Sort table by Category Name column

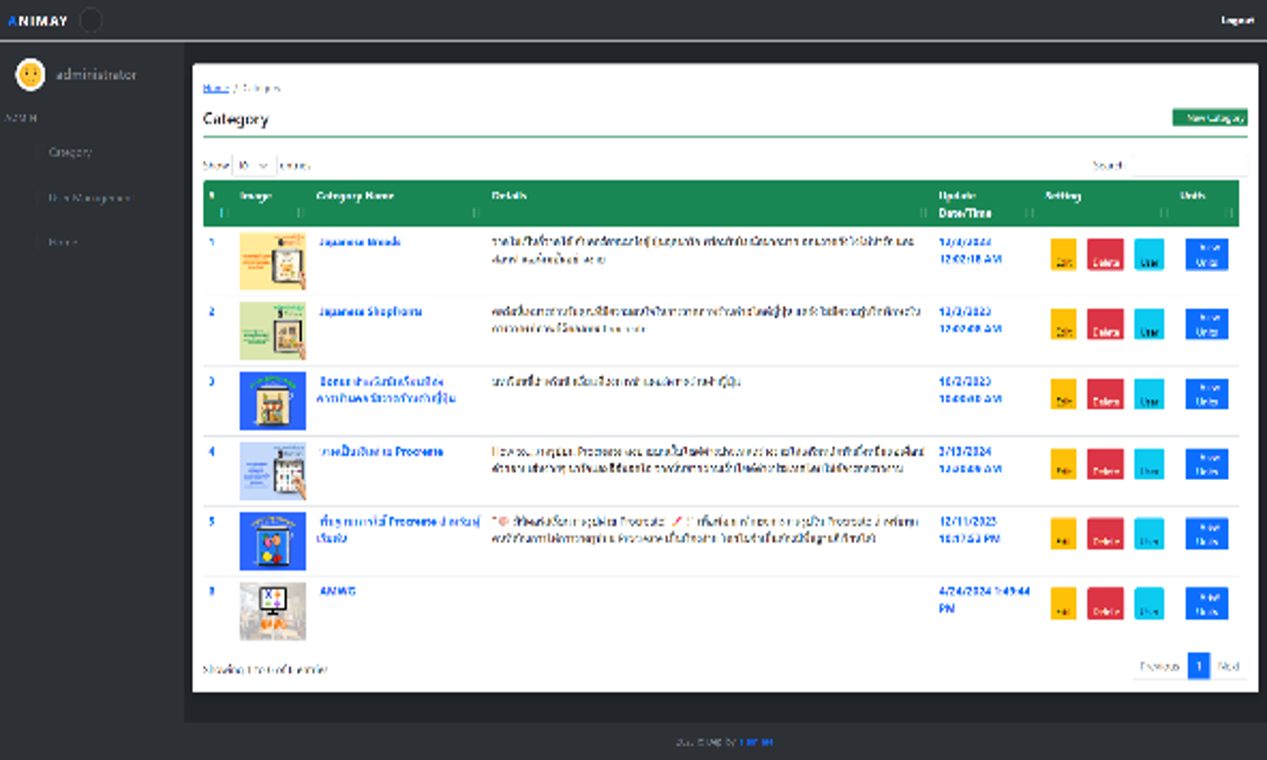click(395, 203)
